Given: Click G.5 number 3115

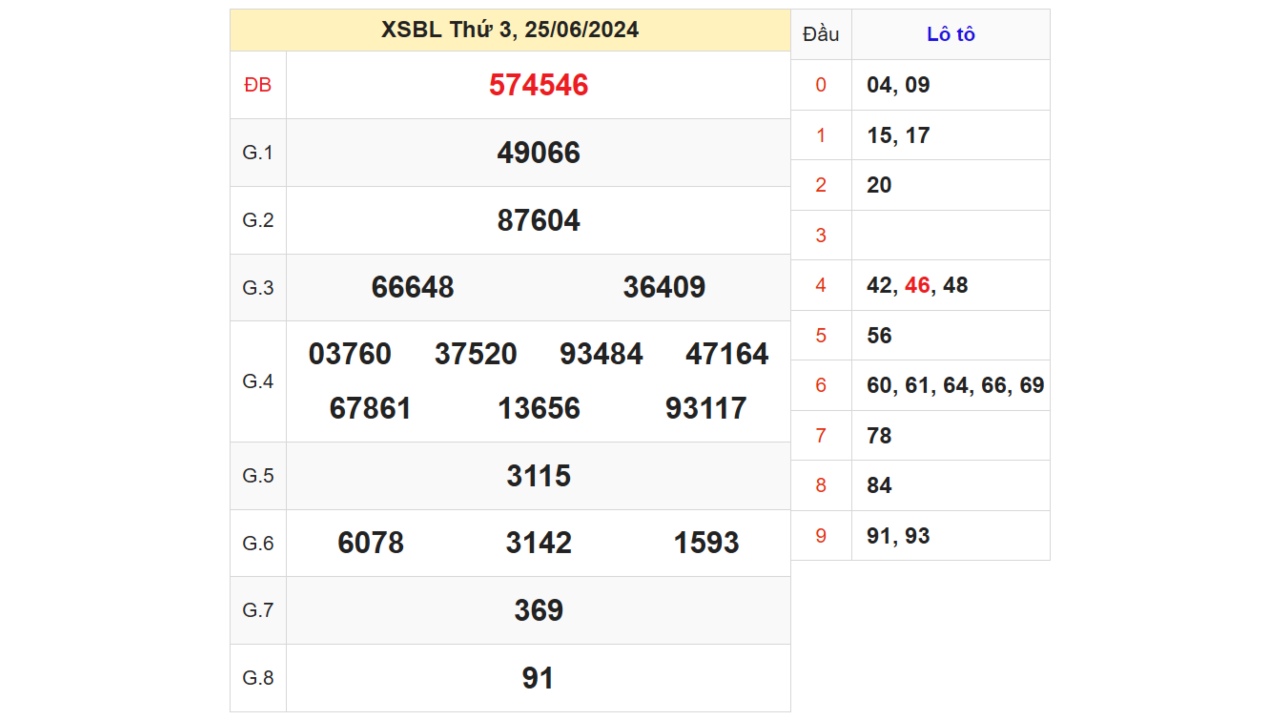Looking at the screenshot, I should 539,475.
